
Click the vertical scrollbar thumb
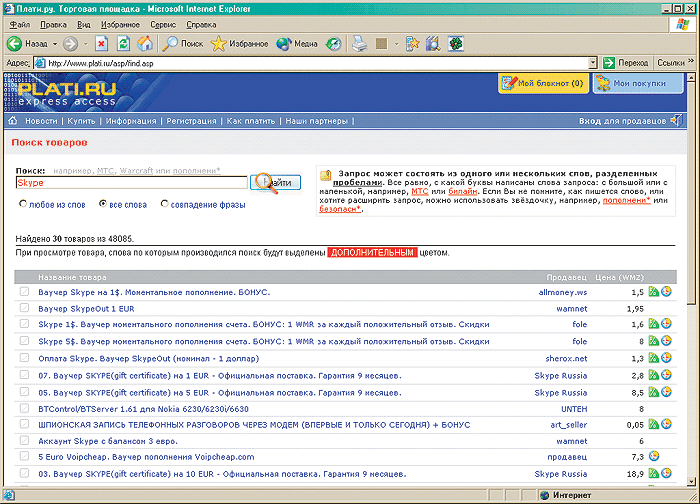click(x=692, y=193)
